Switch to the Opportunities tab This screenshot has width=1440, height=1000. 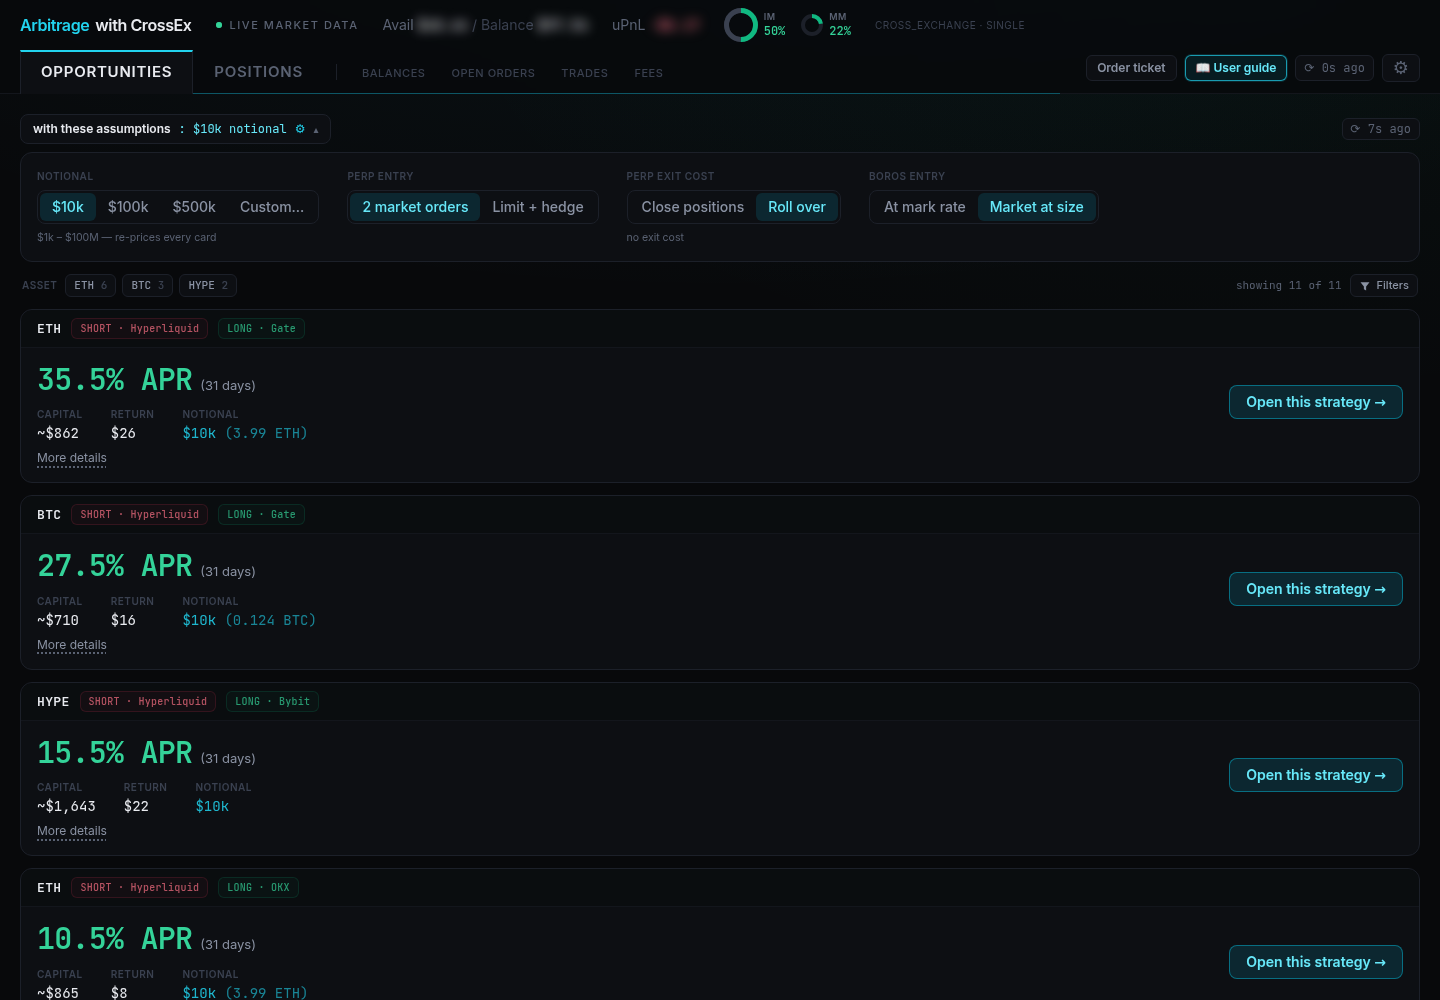click(106, 72)
